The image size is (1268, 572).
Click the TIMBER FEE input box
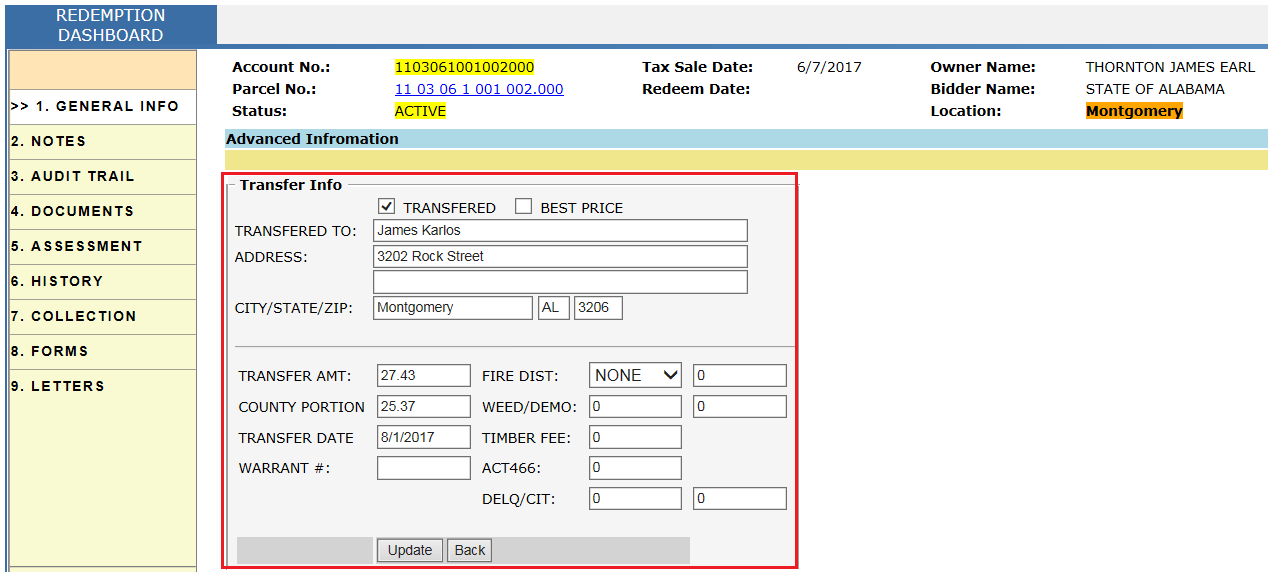[635, 438]
